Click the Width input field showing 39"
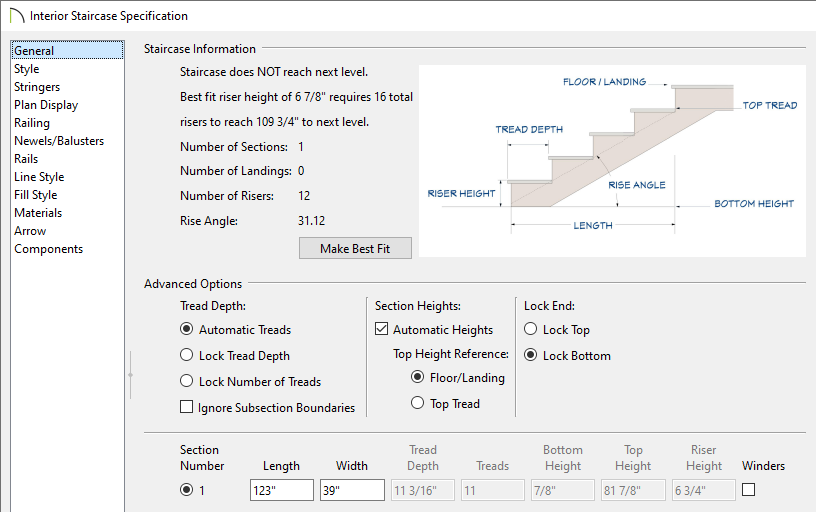This screenshot has width=816, height=512. pyautogui.click(x=352, y=490)
